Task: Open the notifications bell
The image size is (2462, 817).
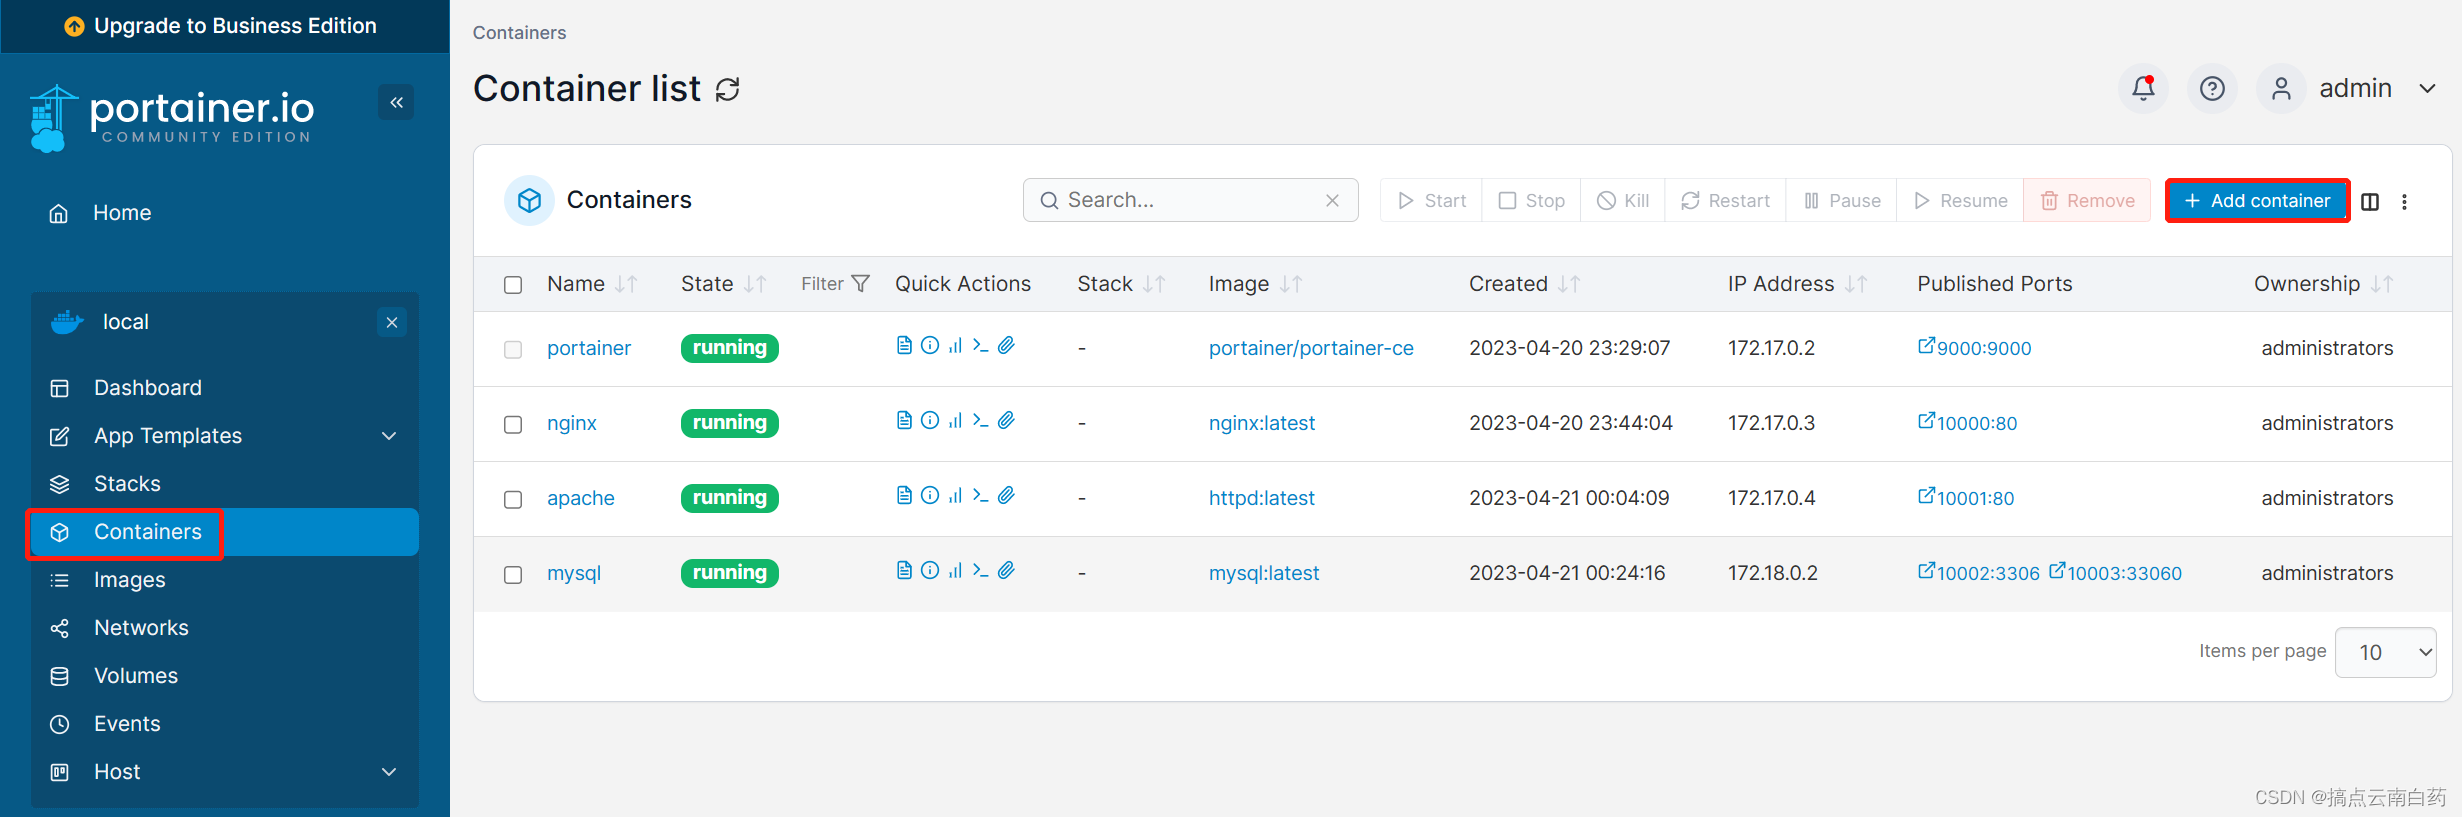Action: [2143, 89]
